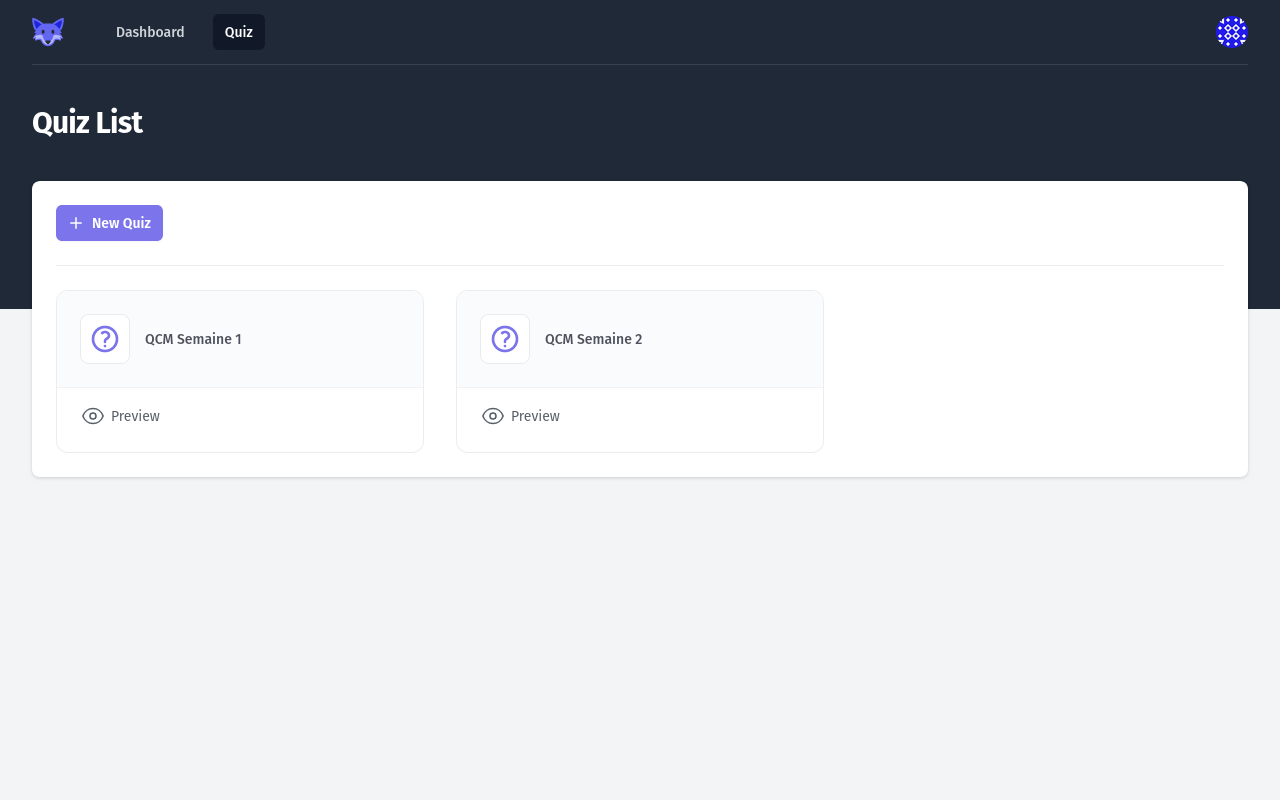
Task: Go to the Dashboard nav item
Action: pos(150,32)
